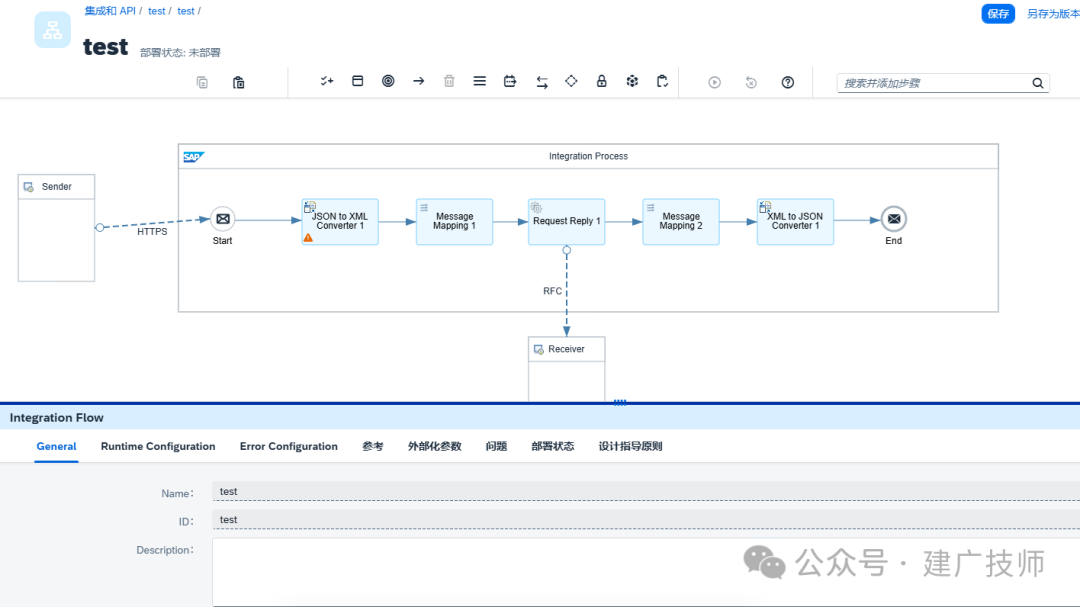Click the Integration Flow panel header
Screen dimensions: 1080x607
[x=540, y=418]
